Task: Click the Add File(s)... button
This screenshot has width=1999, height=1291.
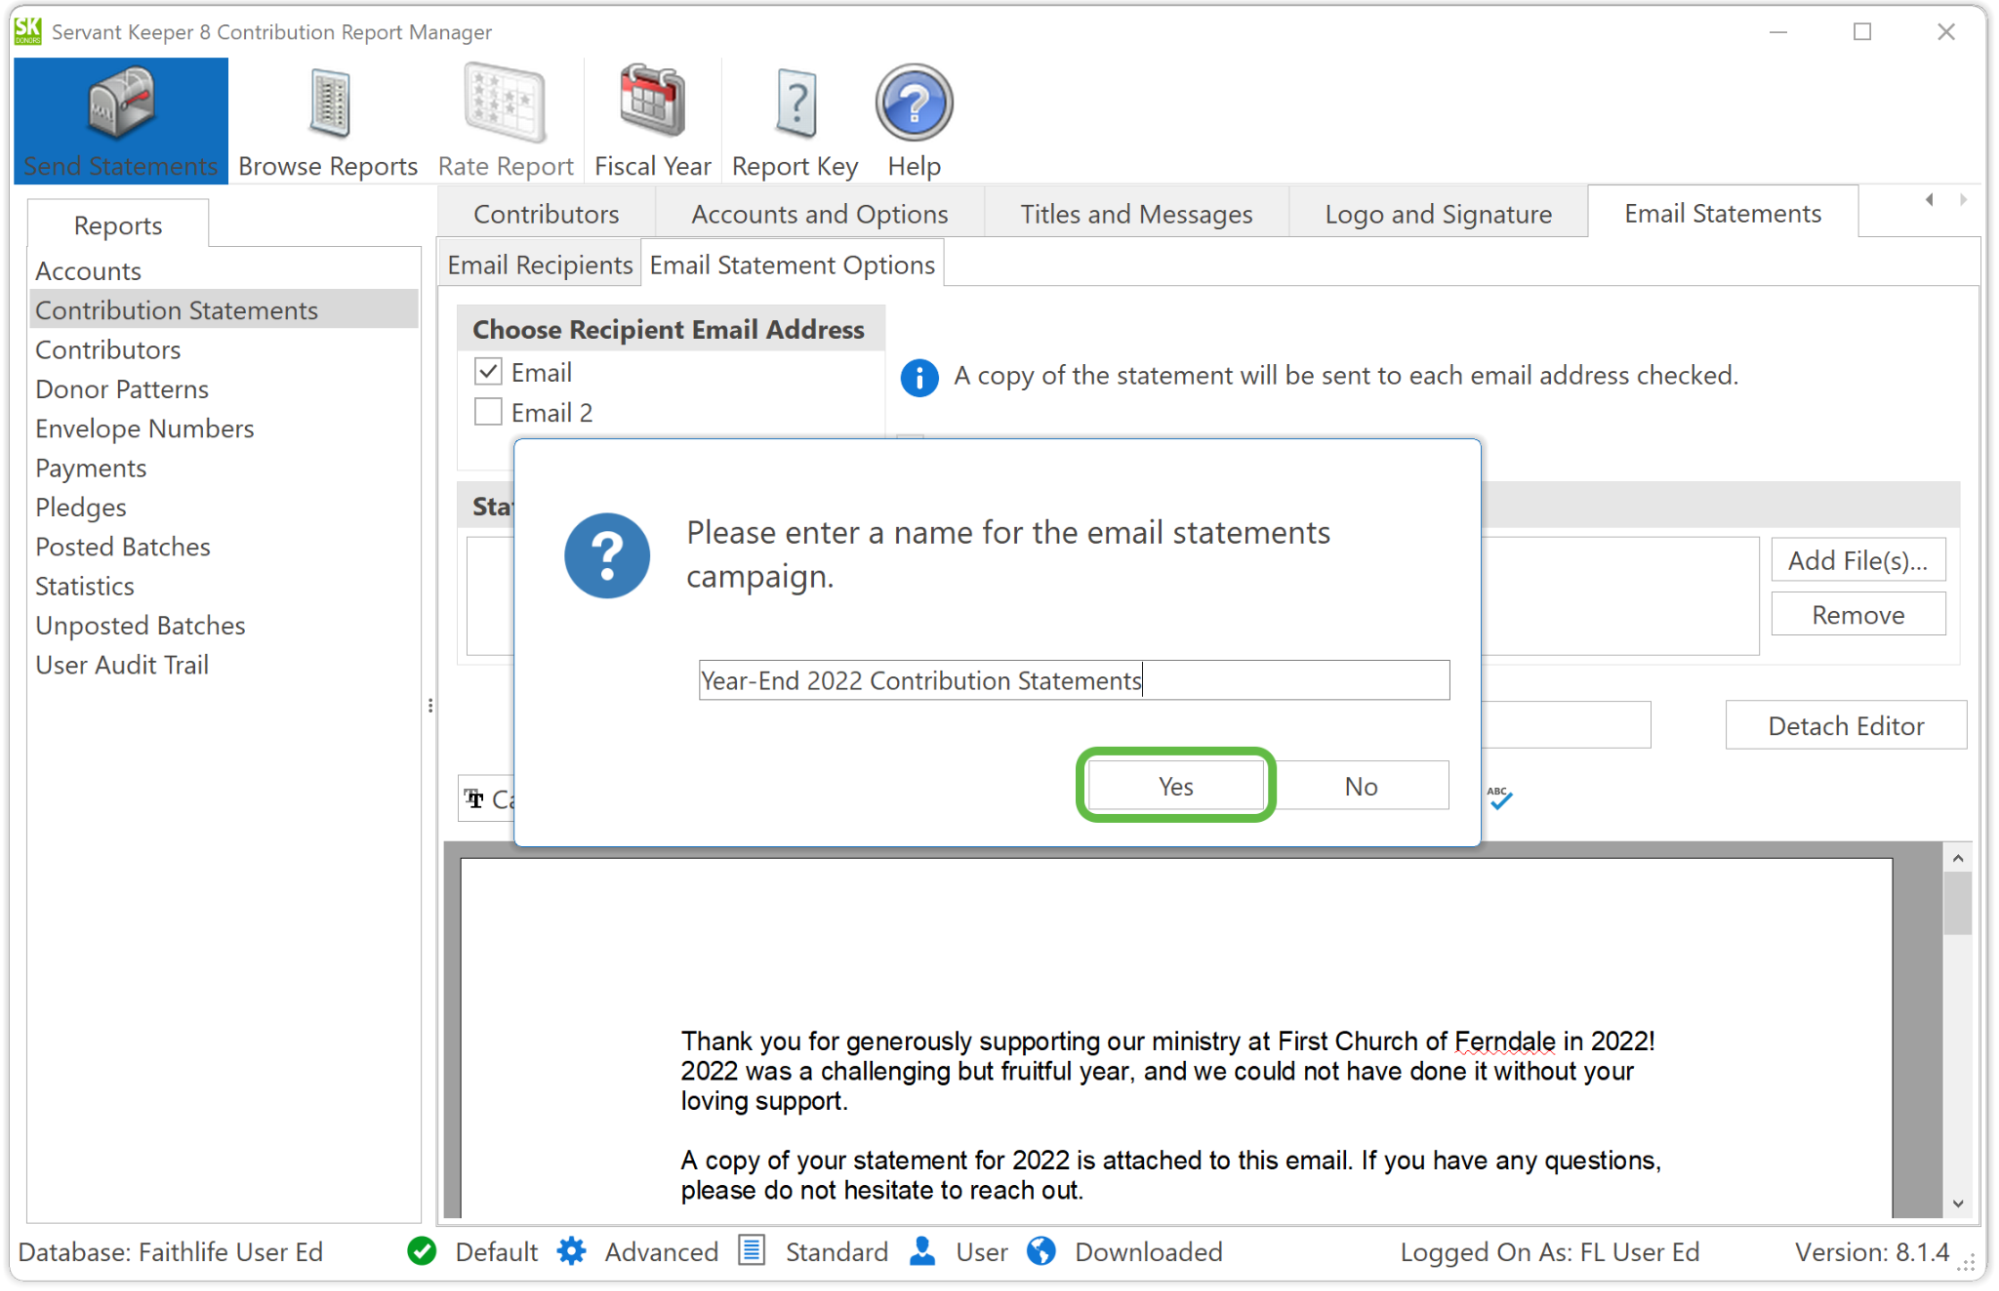Action: click(x=1858, y=560)
